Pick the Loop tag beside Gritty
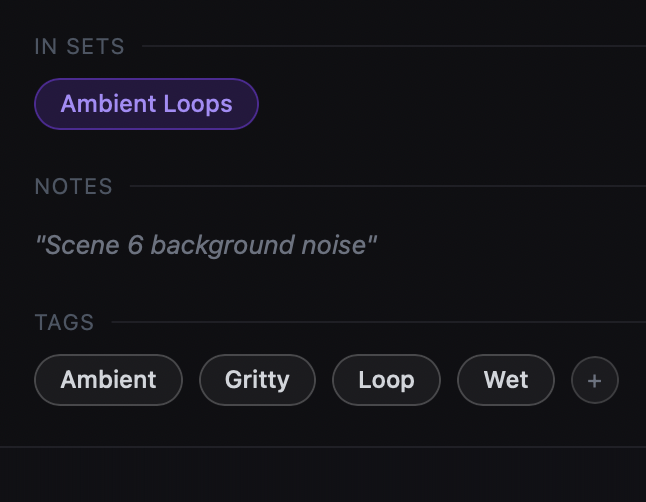 386,380
